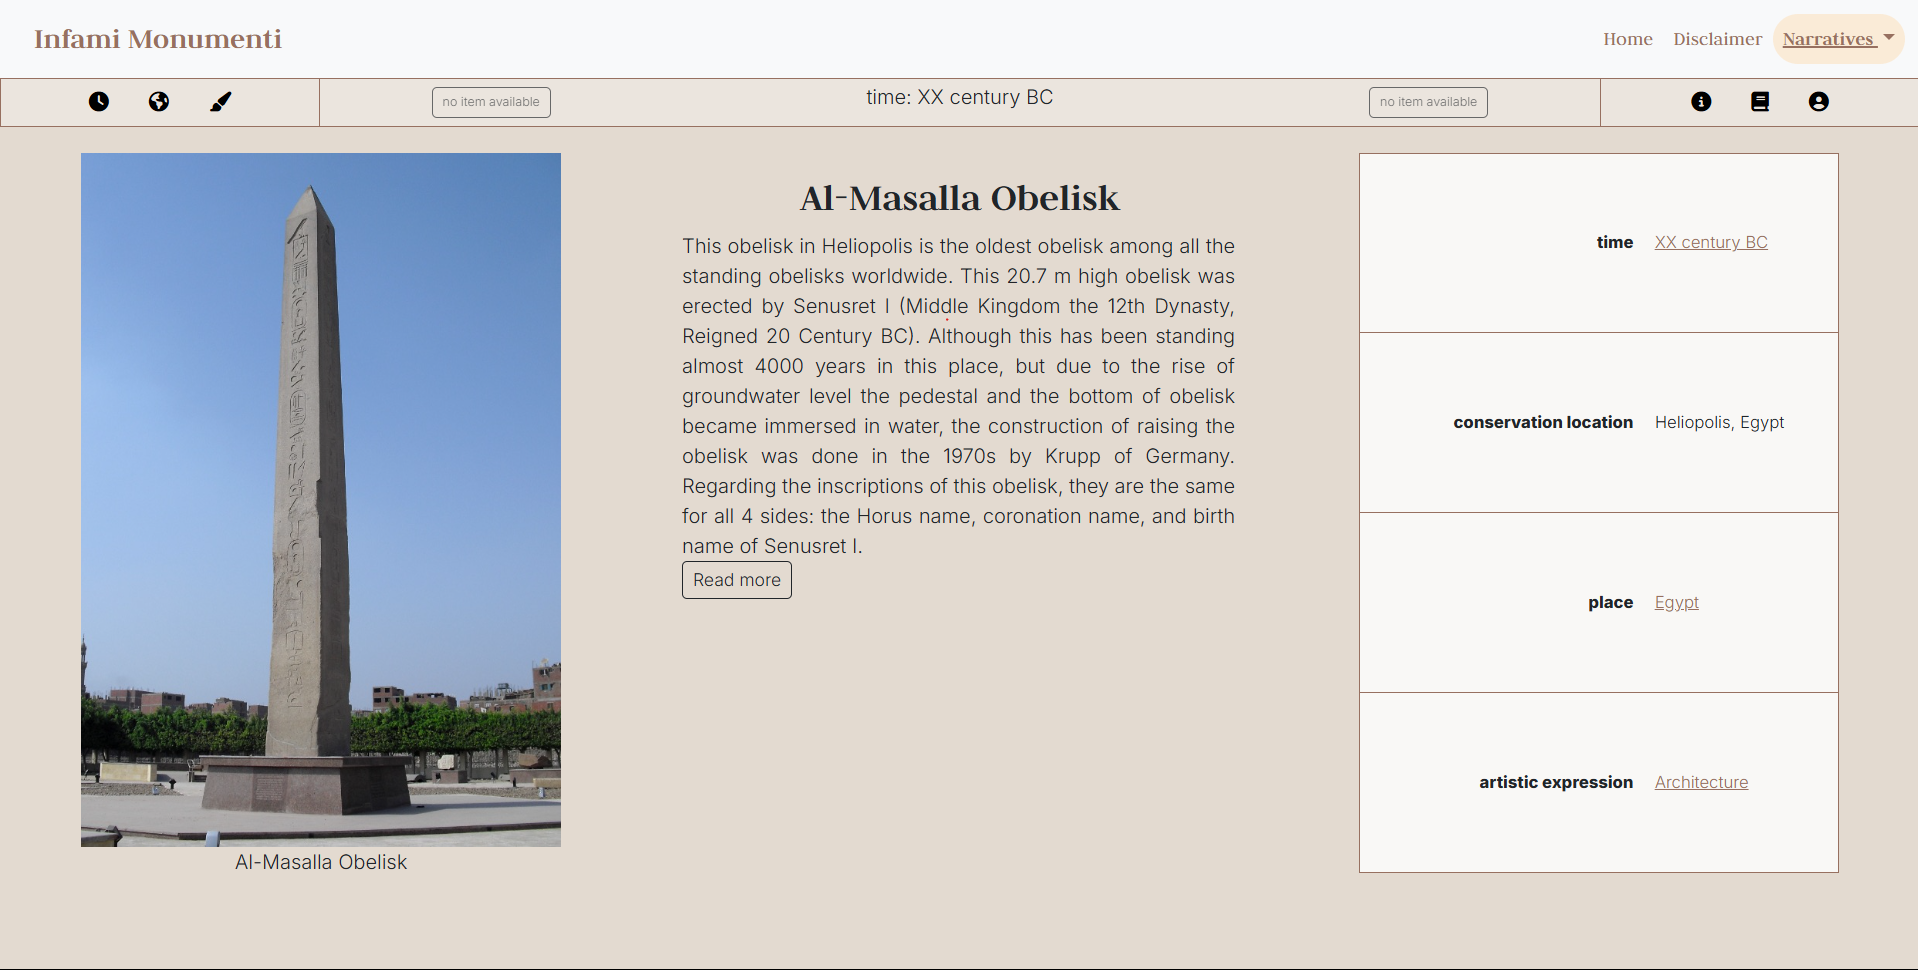1918x970 pixels.
Task: Click the 'place' label in table
Action: pos(1610,602)
